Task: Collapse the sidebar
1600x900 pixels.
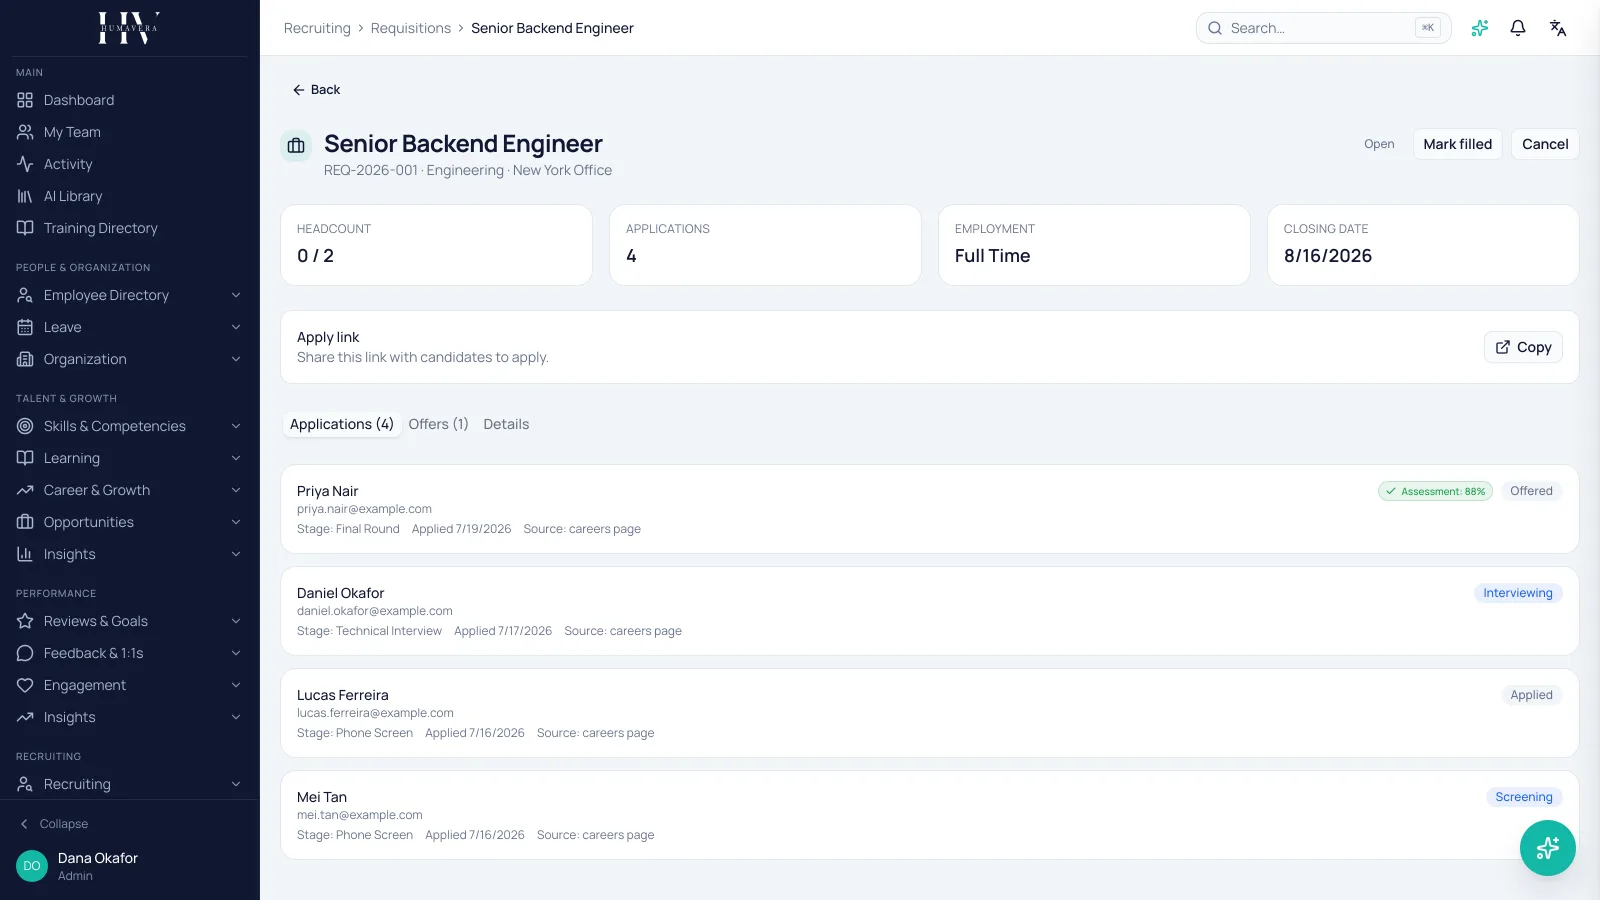Action: (55, 824)
